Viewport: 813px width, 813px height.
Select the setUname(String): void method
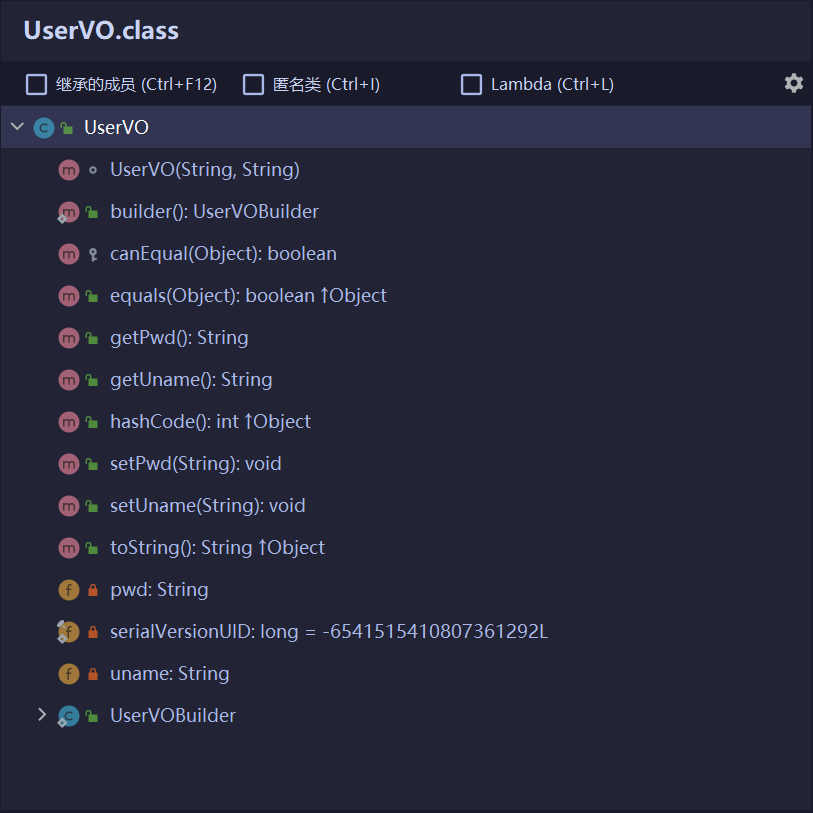(x=207, y=506)
